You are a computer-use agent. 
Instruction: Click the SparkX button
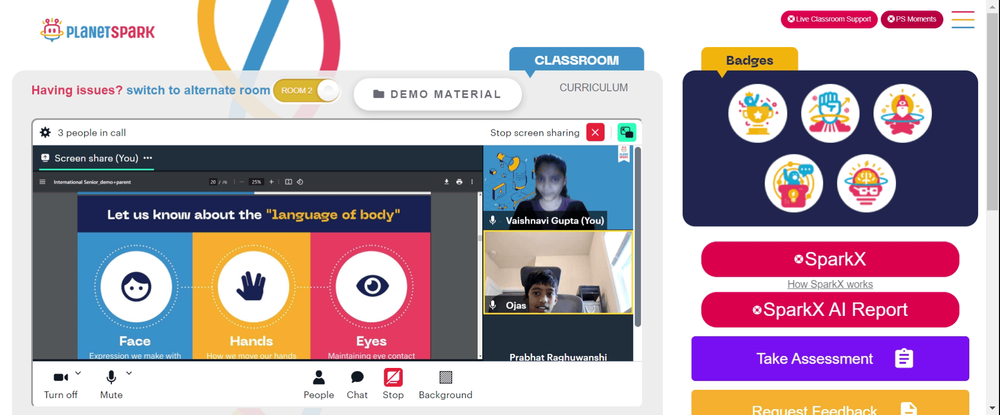coord(830,259)
